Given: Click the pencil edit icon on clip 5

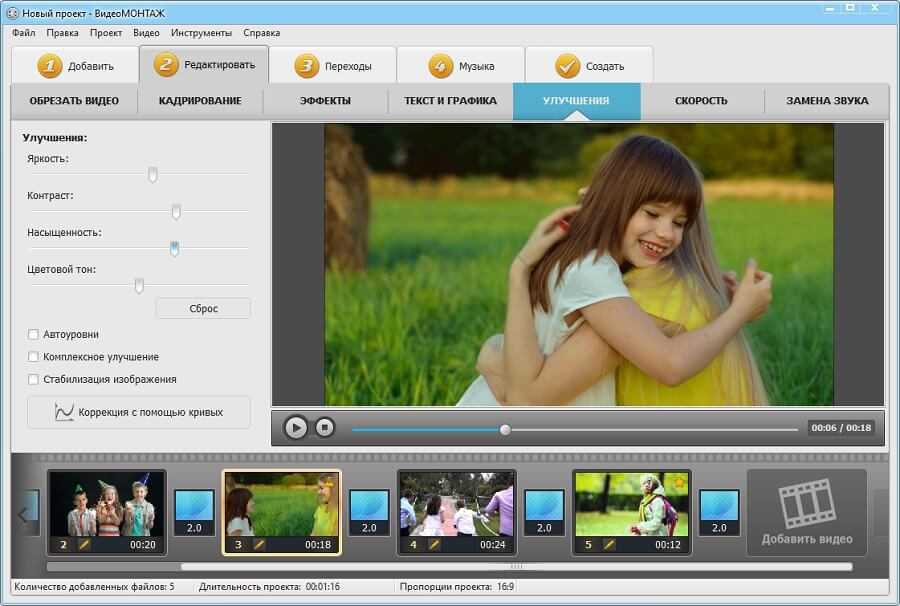Looking at the screenshot, I should tap(609, 545).
